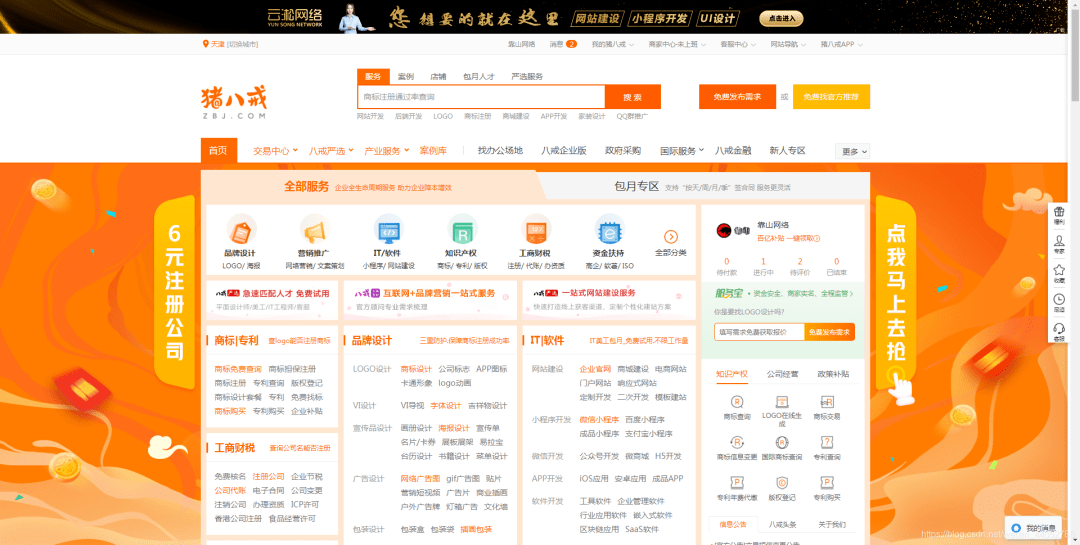Select the 店铺 search tab

(x=438, y=76)
